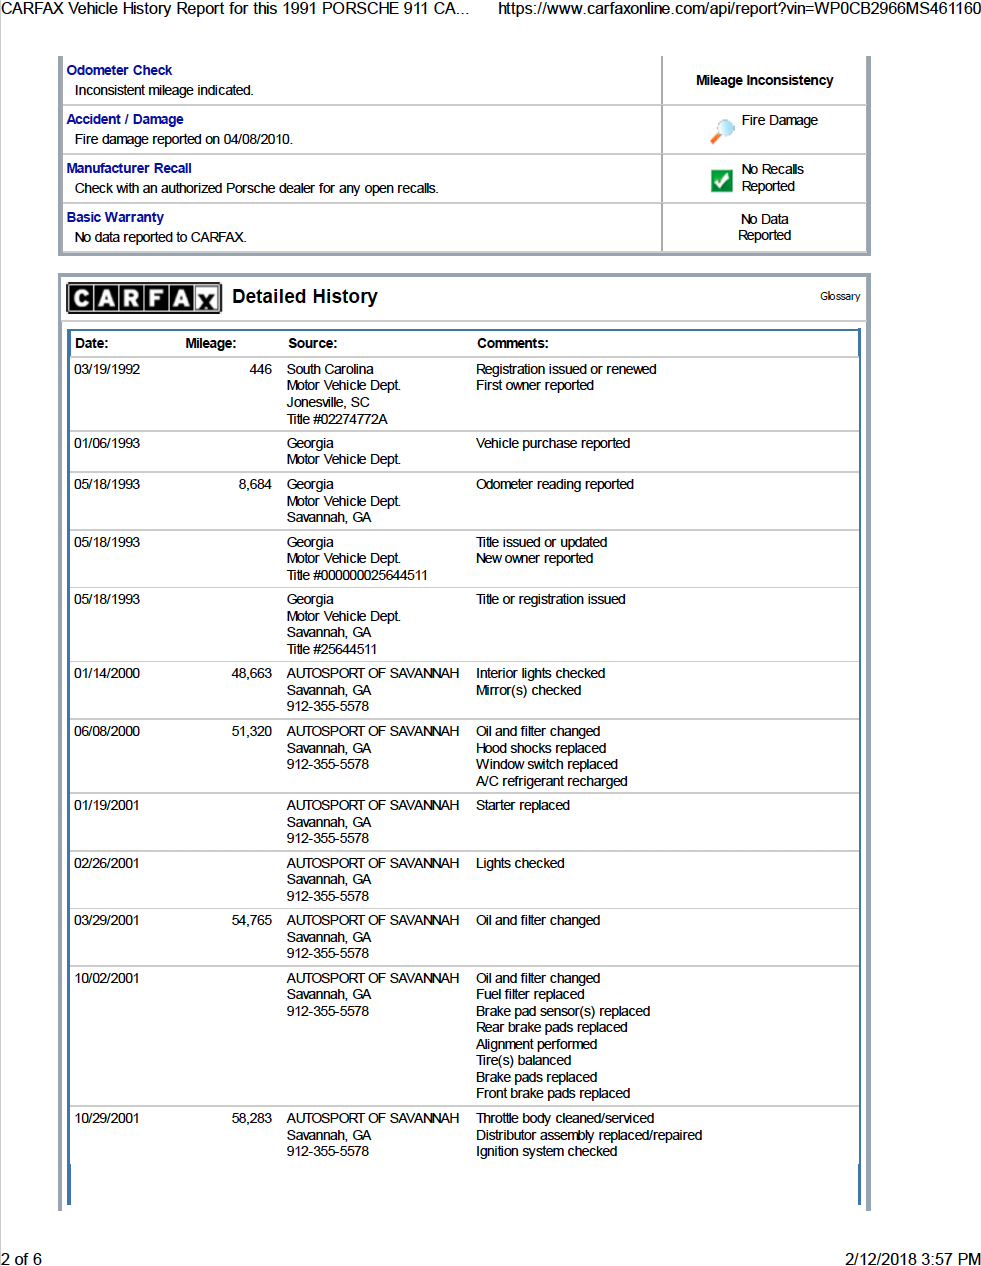The height and width of the screenshot is (1266, 981).
Task: Click 'Title issued or updated' comment
Action: pos(542,542)
